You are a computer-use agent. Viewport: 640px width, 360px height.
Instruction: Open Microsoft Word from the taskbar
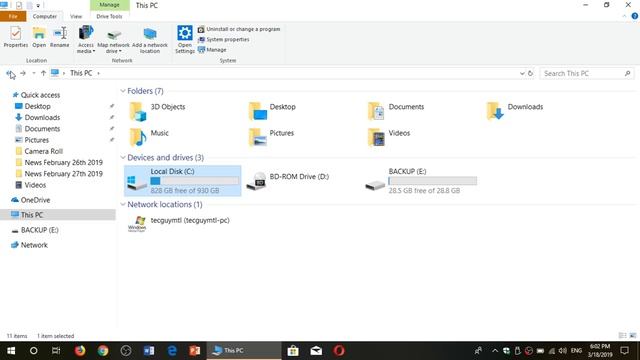149,351
